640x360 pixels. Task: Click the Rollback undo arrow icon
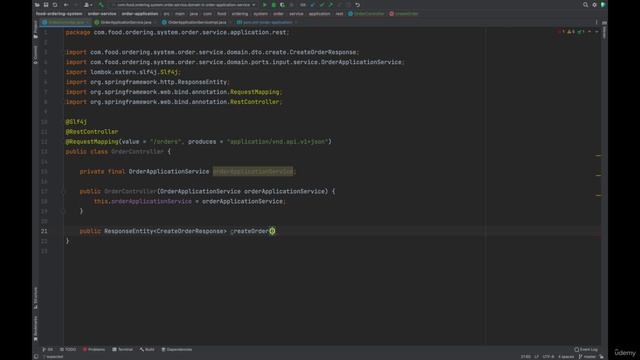coord(358,5)
